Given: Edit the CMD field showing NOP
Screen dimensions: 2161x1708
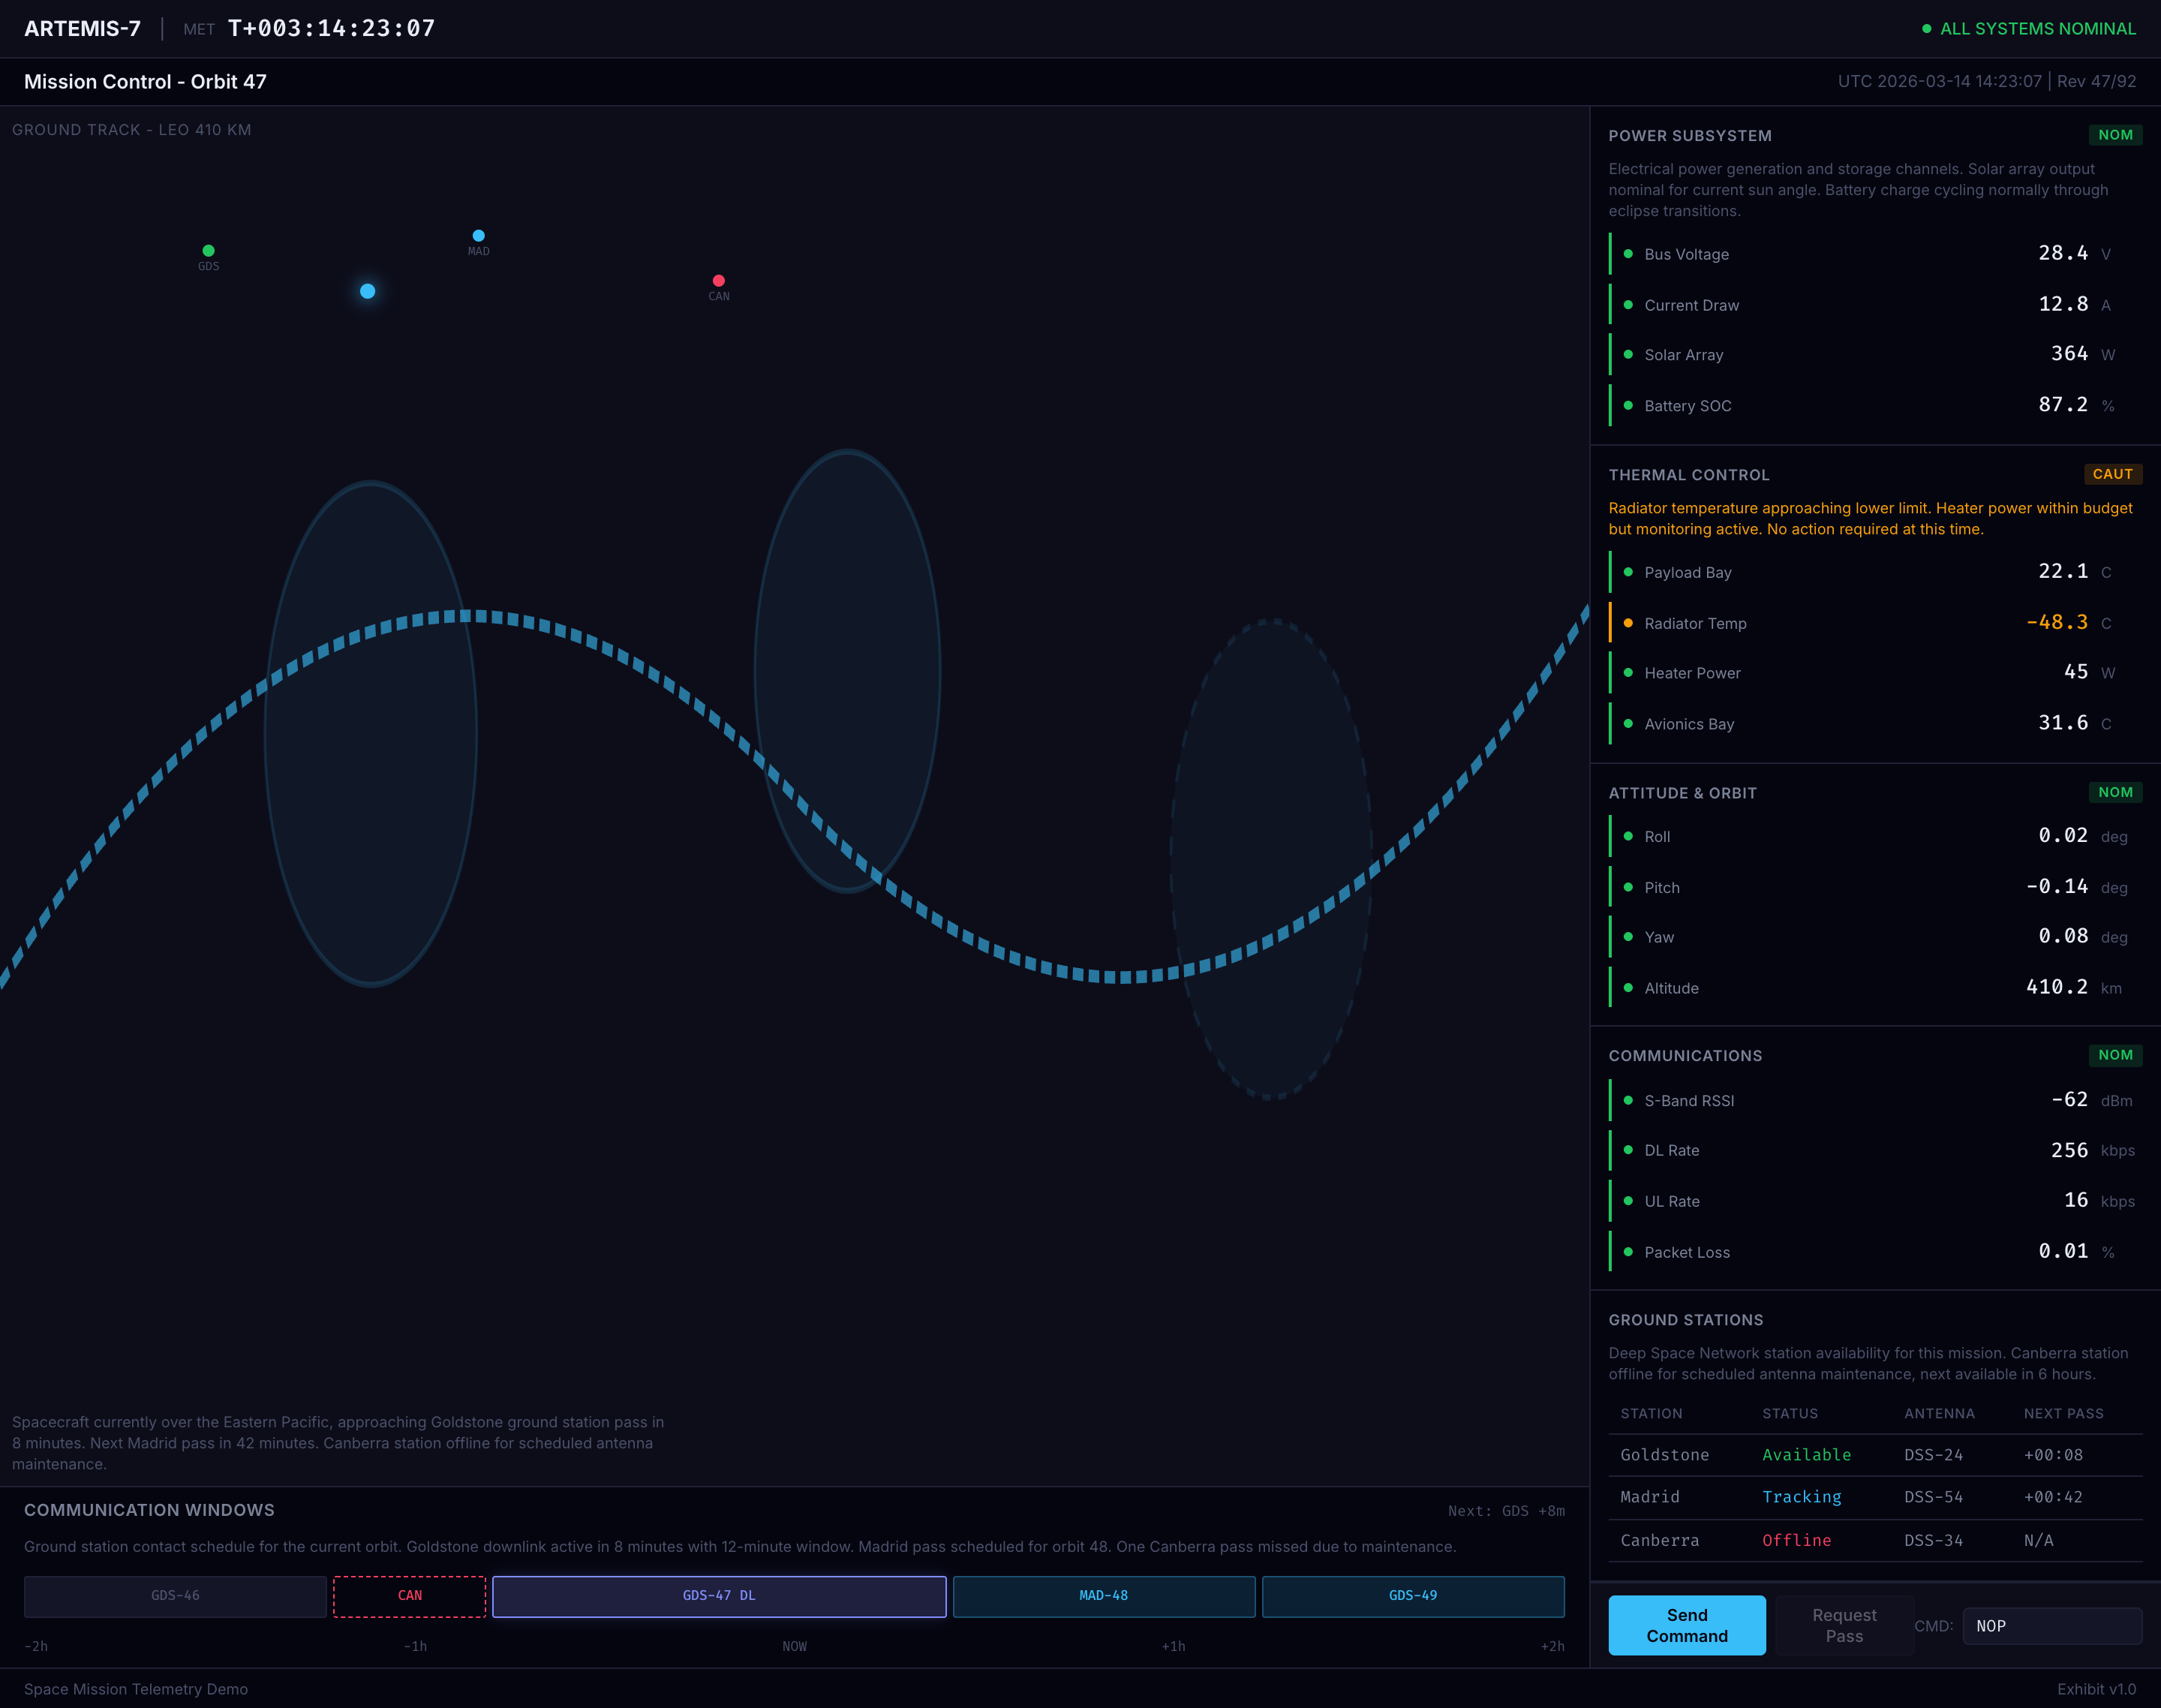Looking at the screenshot, I should coord(2052,1626).
